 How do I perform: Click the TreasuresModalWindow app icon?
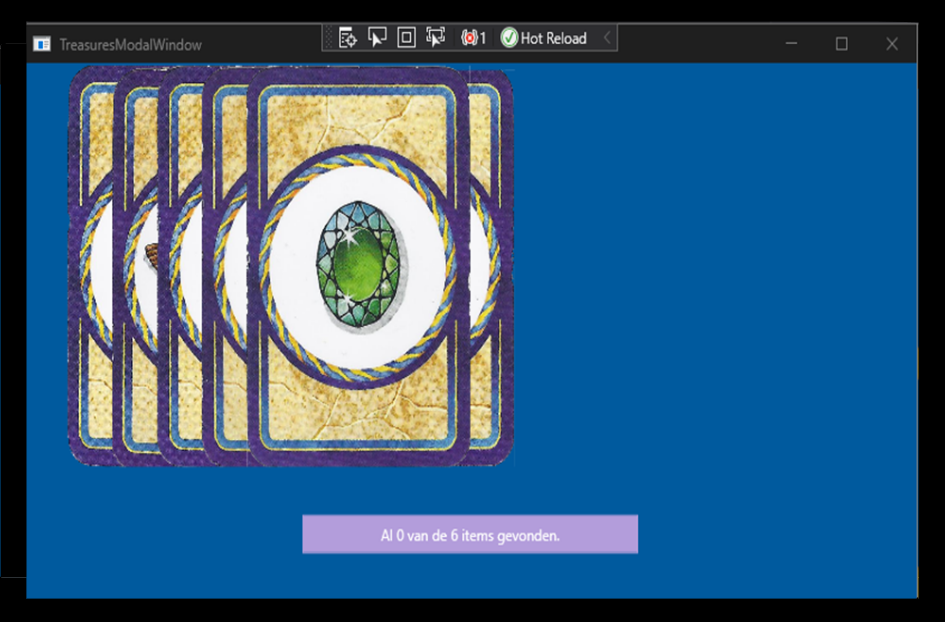pos(42,44)
